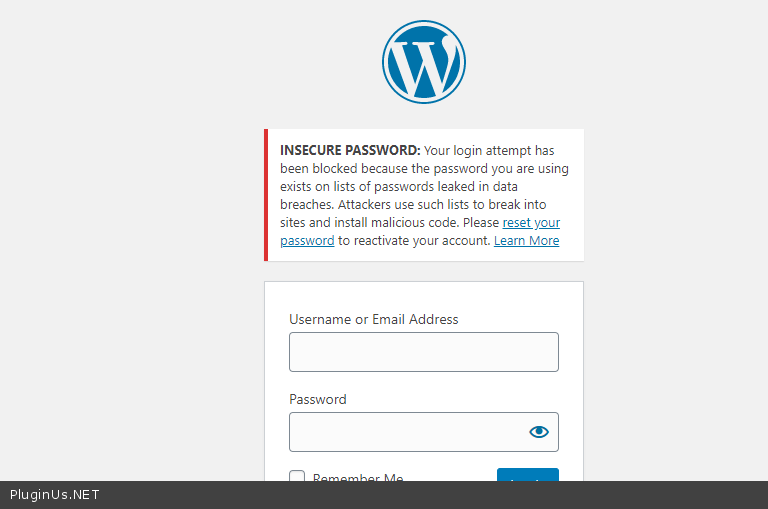Enable the Remember Me checkbox

coord(297,477)
